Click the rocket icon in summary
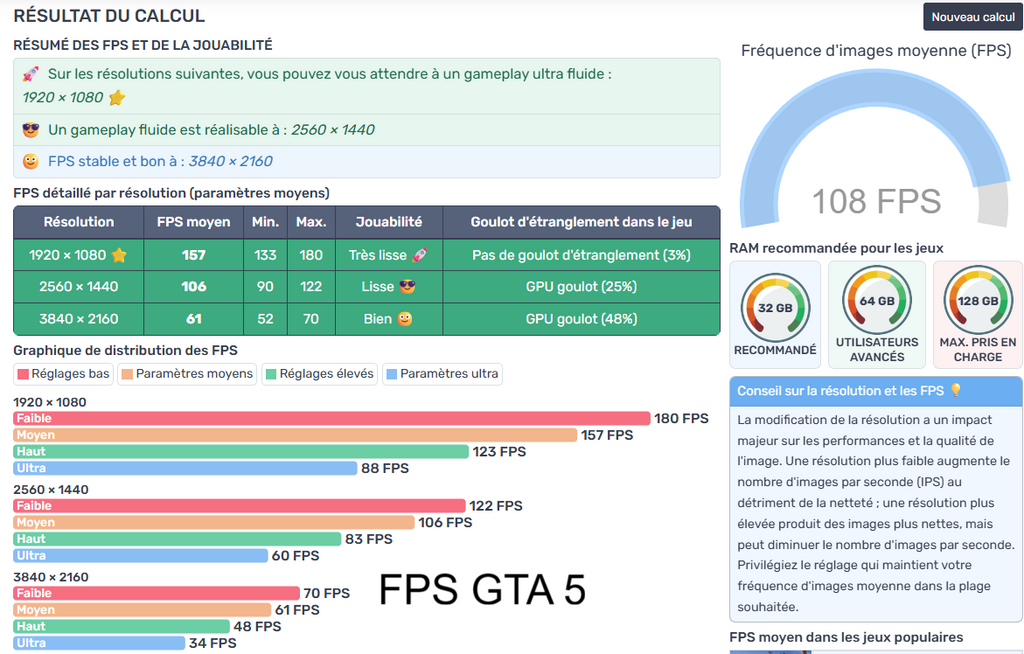Viewport: 1024px width, 654px height. pyautogui.click(x=31, y=74)
